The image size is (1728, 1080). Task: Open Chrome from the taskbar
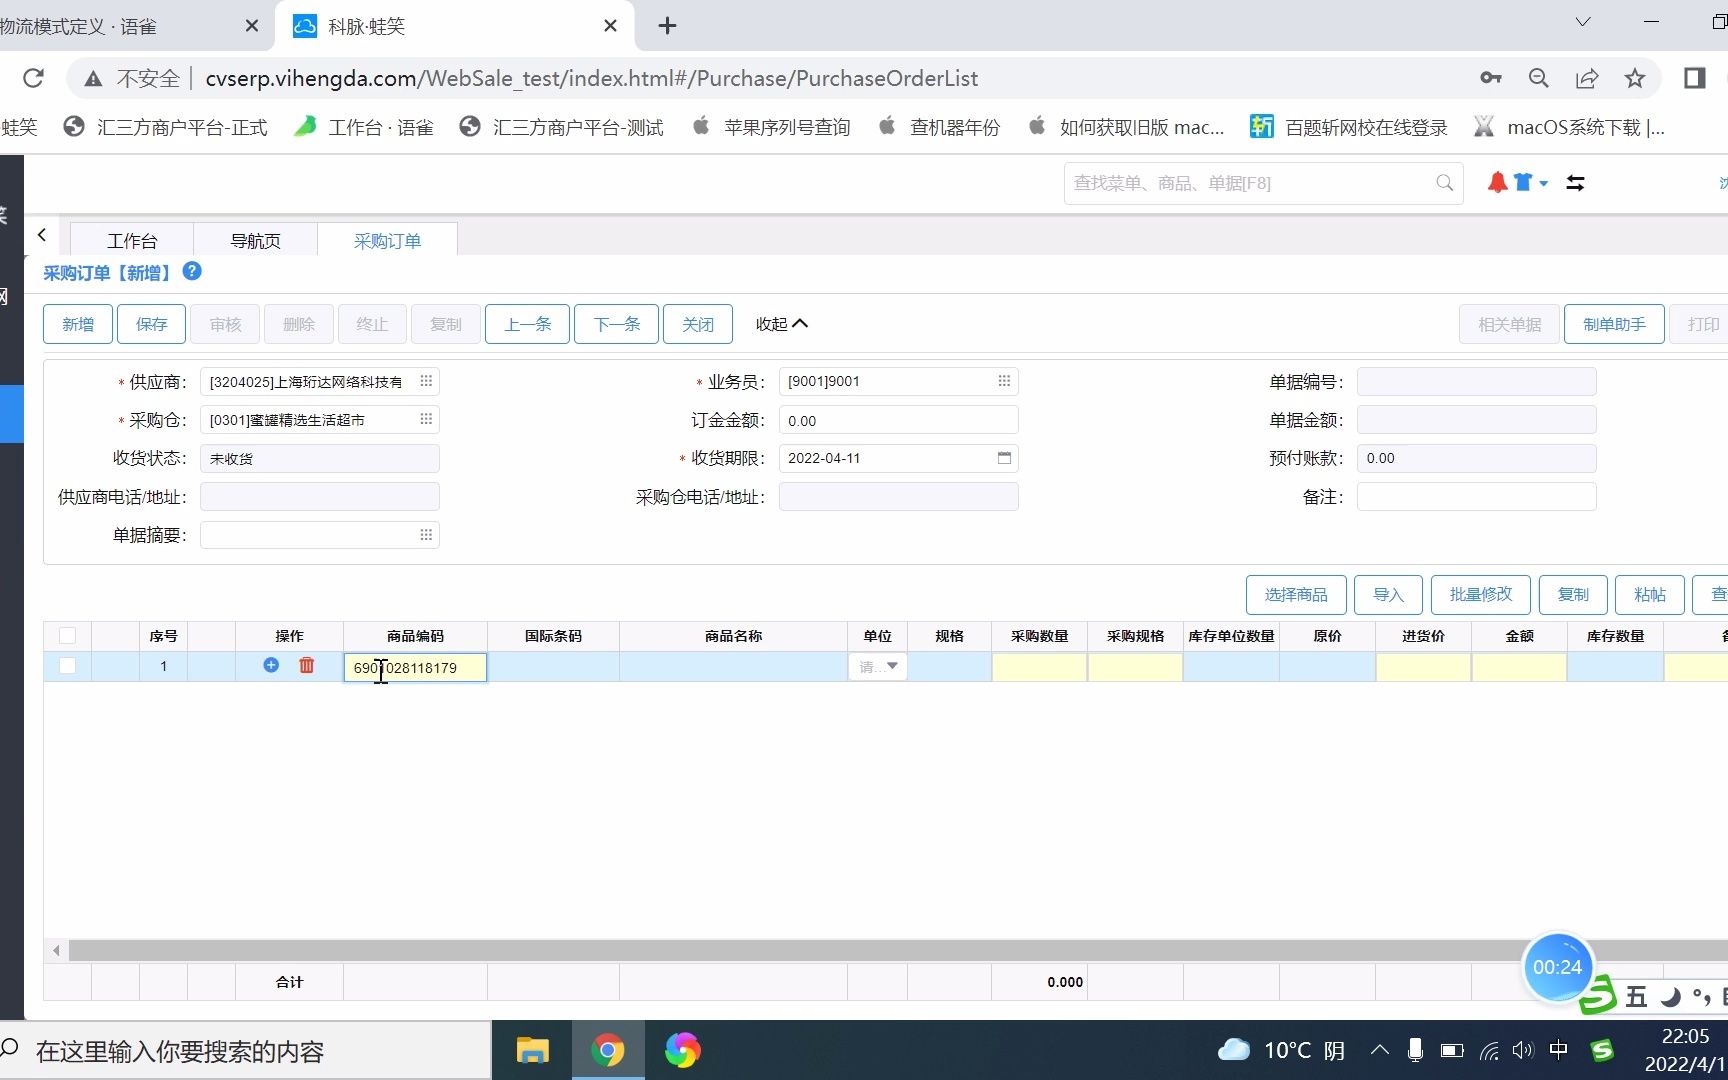coord(608,1050)
